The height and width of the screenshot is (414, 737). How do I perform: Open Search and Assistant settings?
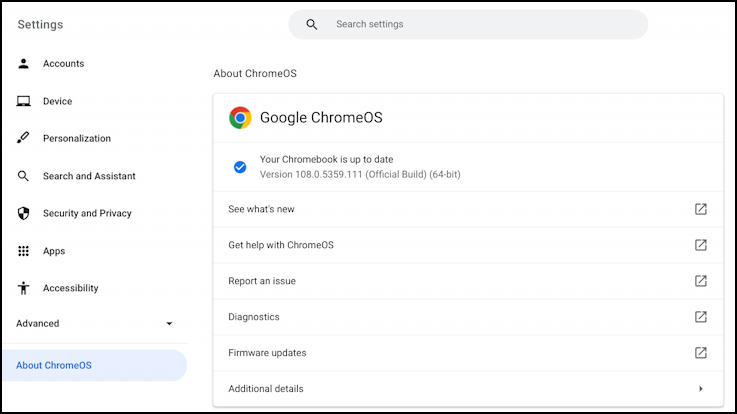pos(89,176)
